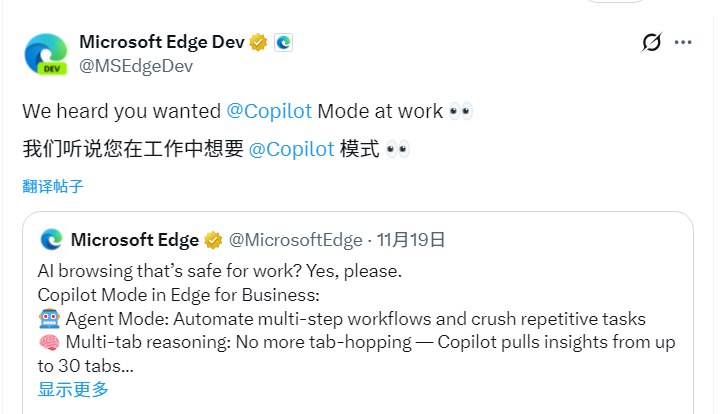Click the gold verified badge in the quoted post

213,240
